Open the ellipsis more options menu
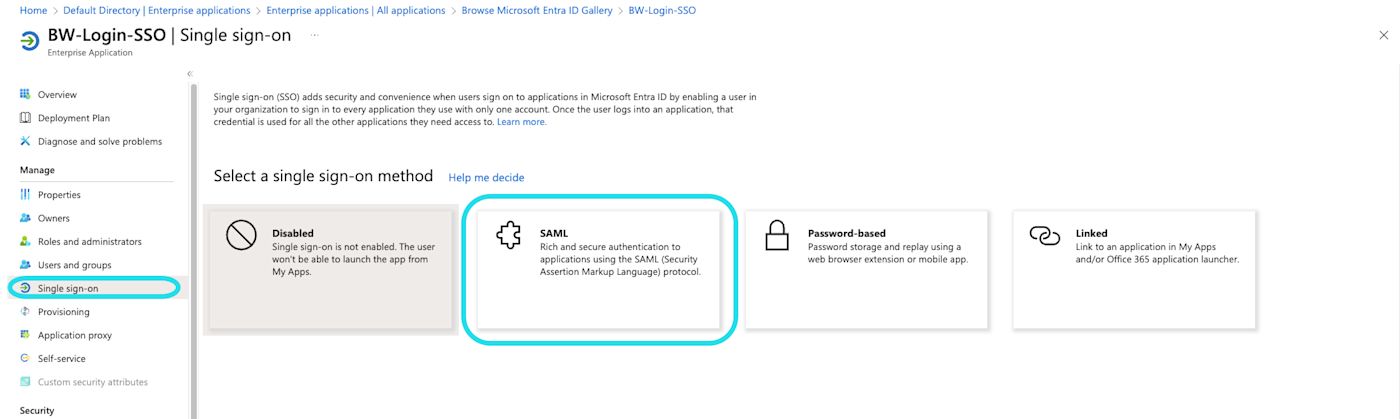1400x419 pixels. (314, 35)
